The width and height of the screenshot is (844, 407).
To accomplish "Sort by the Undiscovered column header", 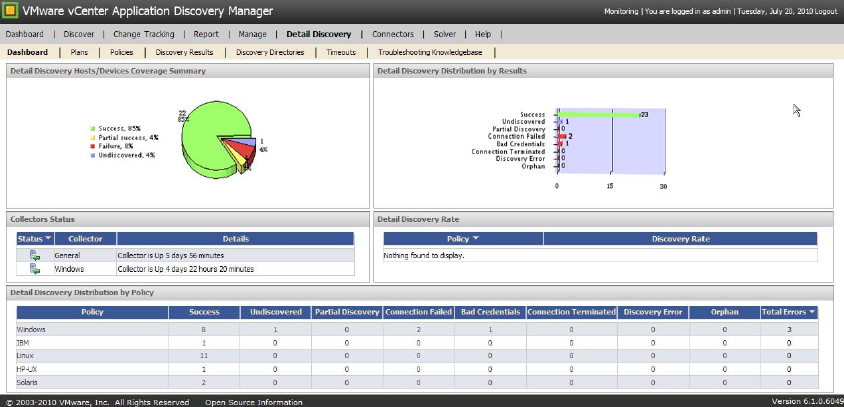I will [x=276, y=312].
